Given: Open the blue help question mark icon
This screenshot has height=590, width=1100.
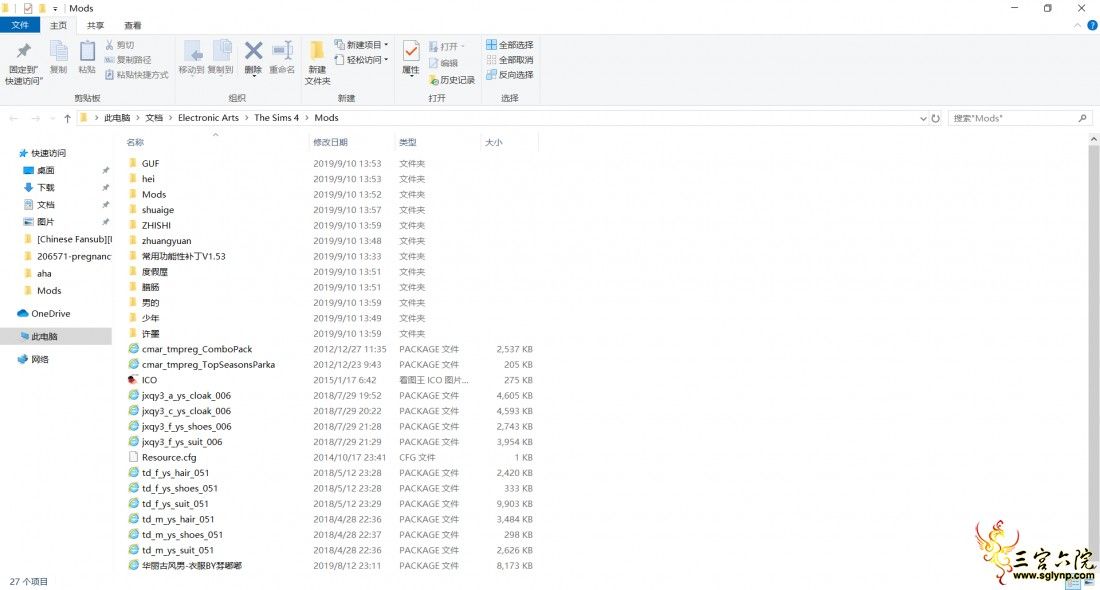Looking at the screenshot, I should pyautogui.click(x=1092, y=25).
